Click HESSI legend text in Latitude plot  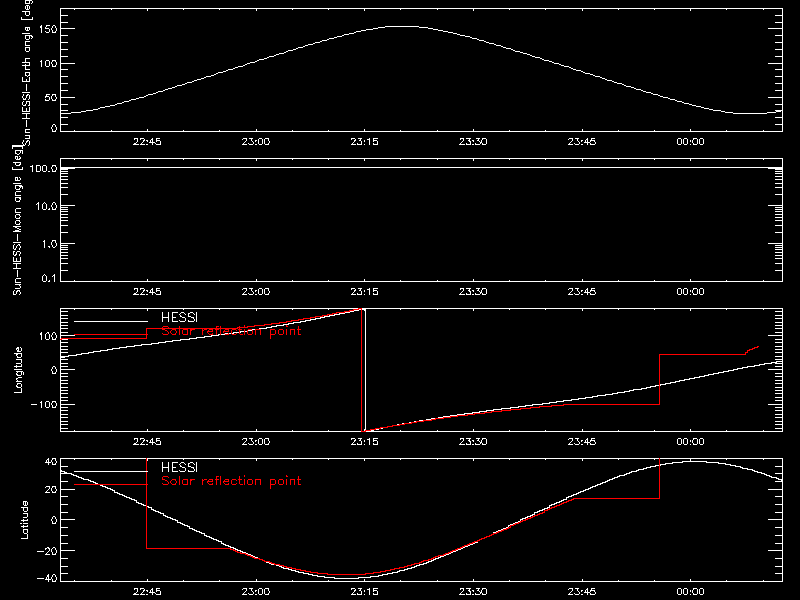179,467
